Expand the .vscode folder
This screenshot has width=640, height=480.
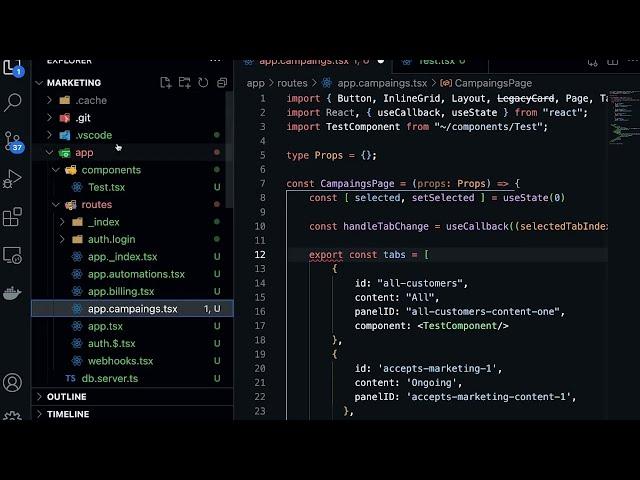click(x=49, y=135)
